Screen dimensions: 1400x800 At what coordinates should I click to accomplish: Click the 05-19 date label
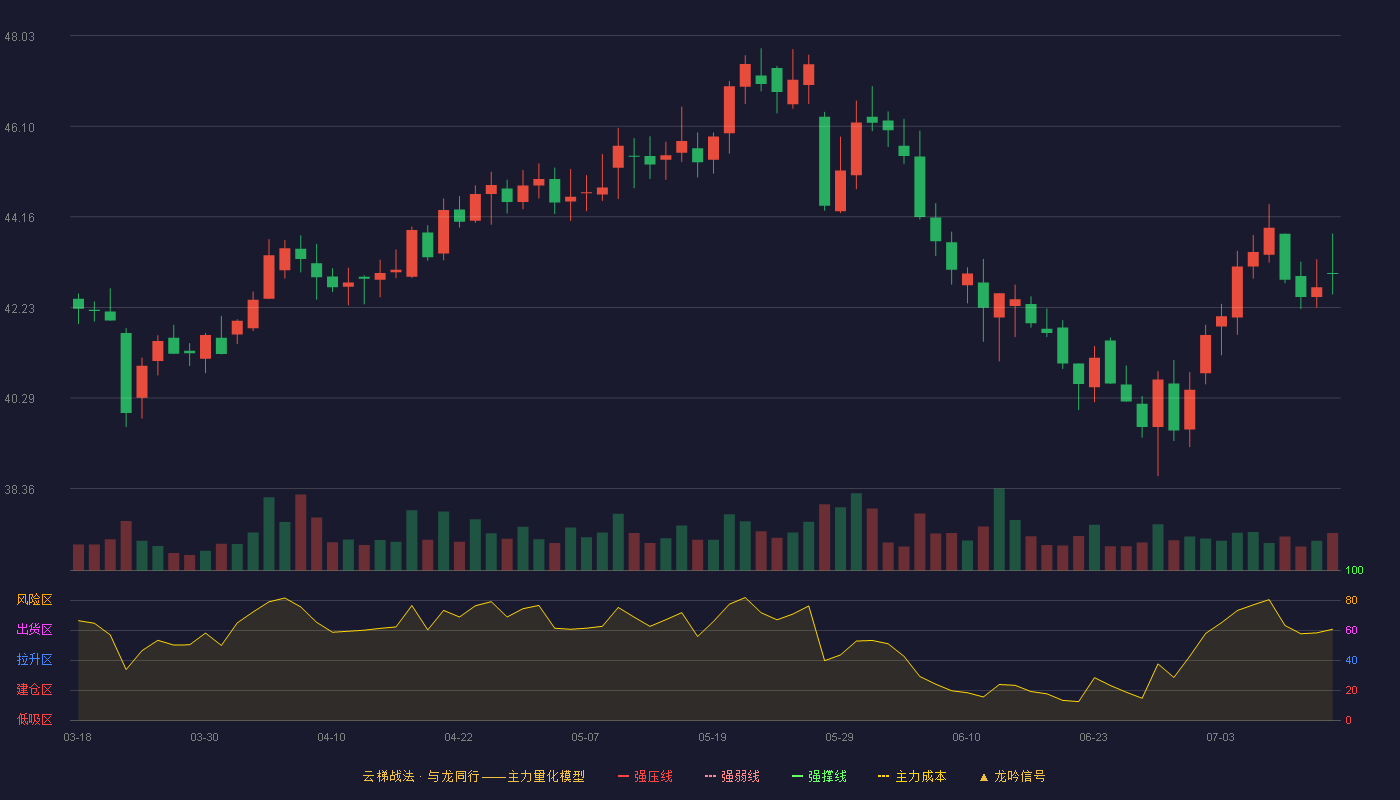pos(712,737)
